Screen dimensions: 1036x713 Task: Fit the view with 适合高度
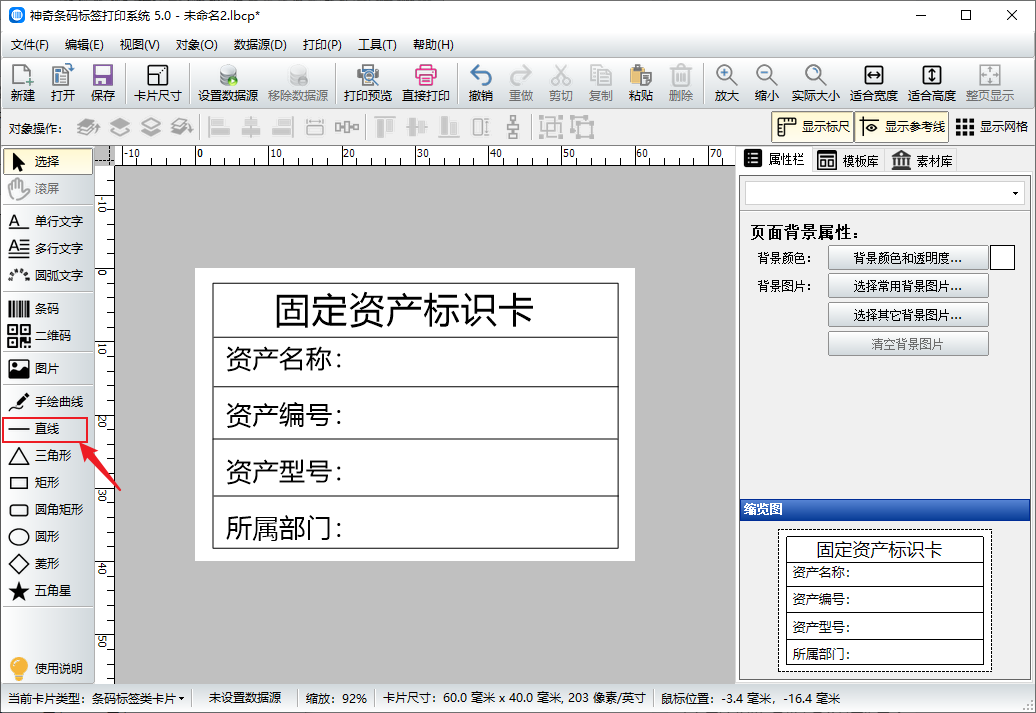(932, 83)
